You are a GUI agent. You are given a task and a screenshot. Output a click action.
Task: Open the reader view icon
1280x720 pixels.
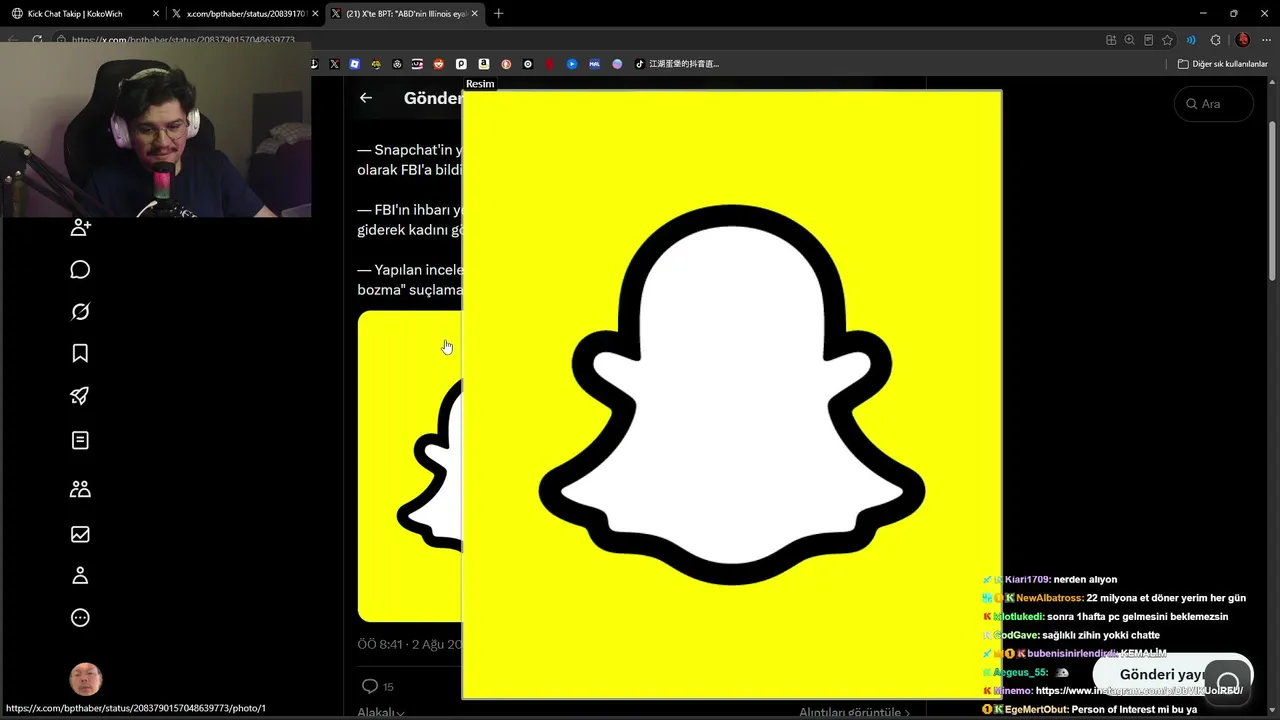pos(1148,40)
